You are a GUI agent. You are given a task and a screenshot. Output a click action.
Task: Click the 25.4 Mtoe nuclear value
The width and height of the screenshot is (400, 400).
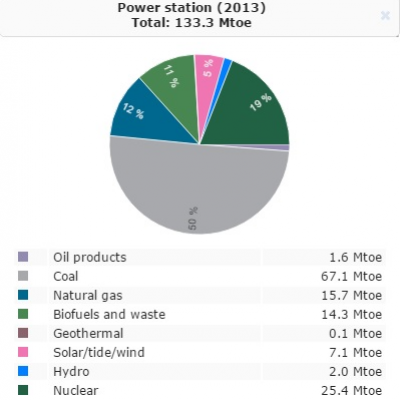(x=351, y=390)
